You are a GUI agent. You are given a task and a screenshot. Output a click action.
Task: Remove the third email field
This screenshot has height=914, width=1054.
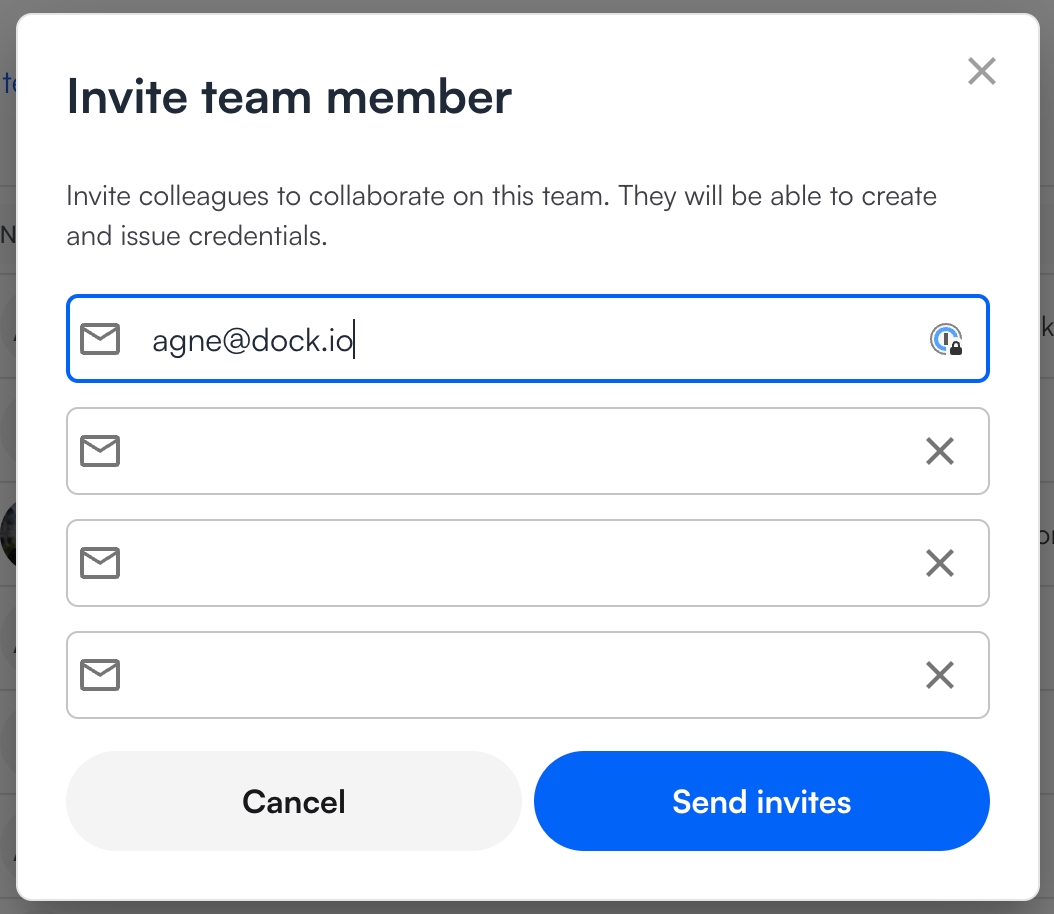pyautogui.click(x=939, y=564)
